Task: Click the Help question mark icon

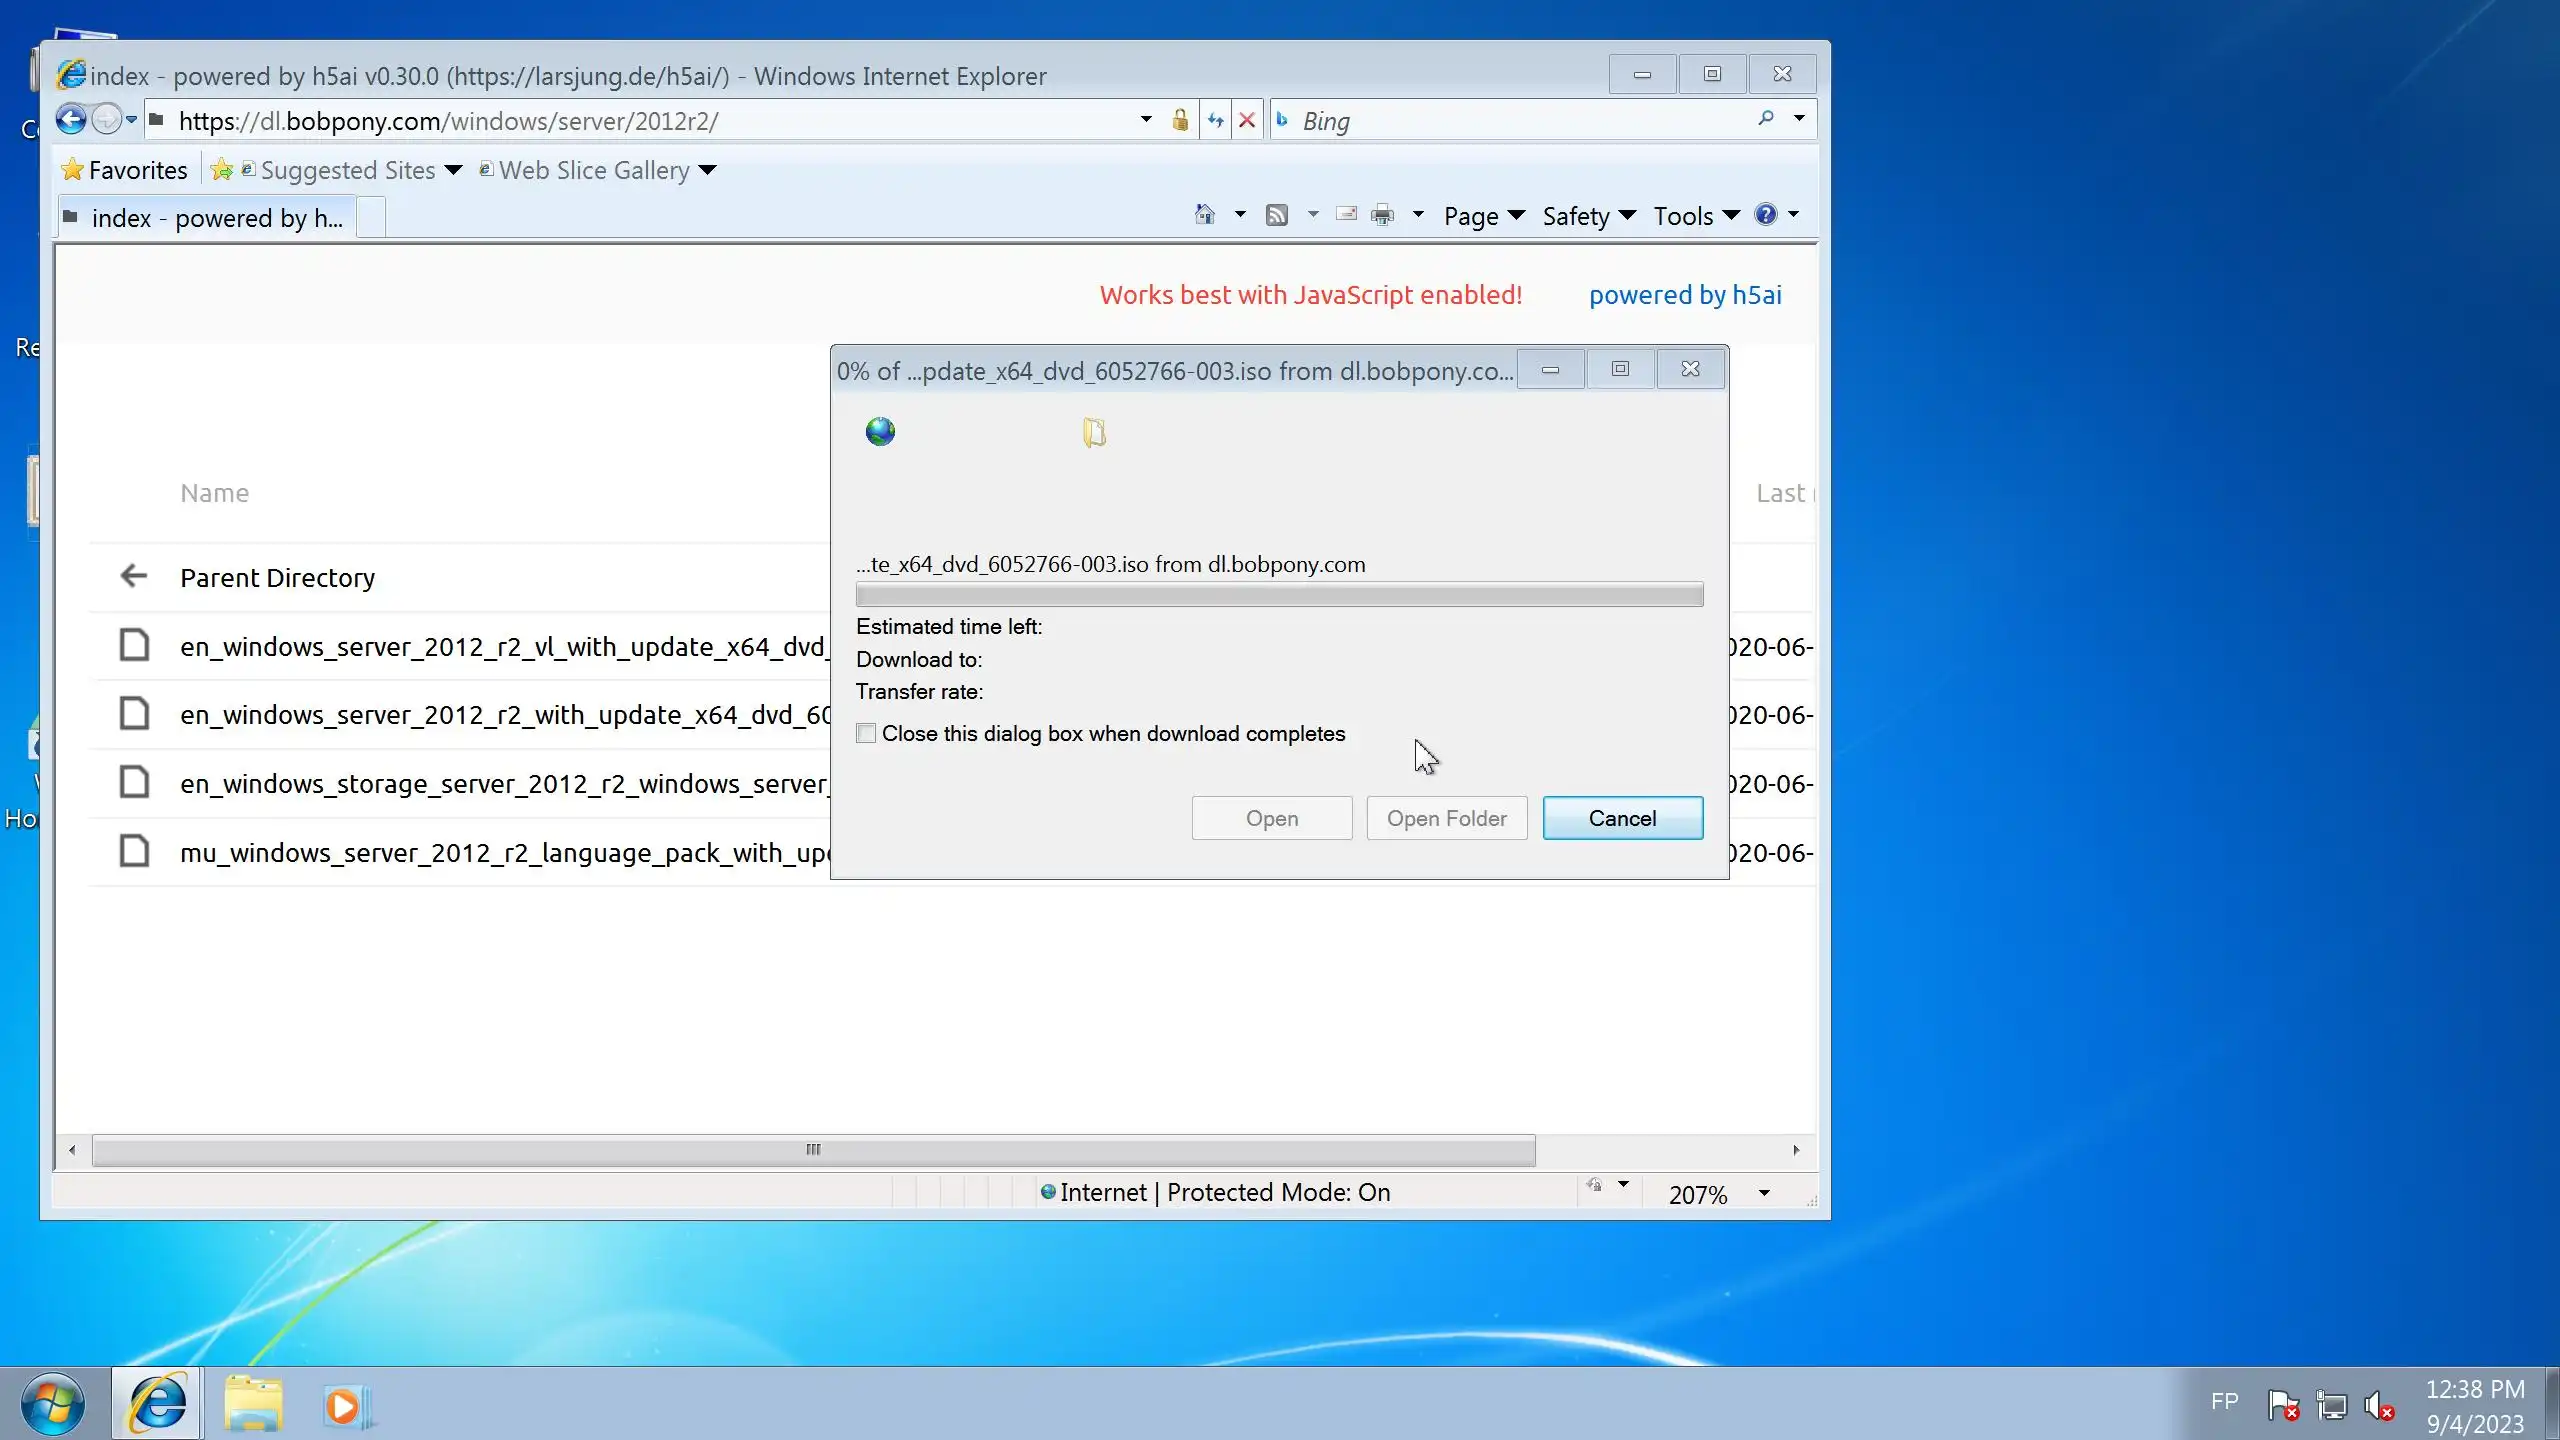Action: coord(1766,215)
